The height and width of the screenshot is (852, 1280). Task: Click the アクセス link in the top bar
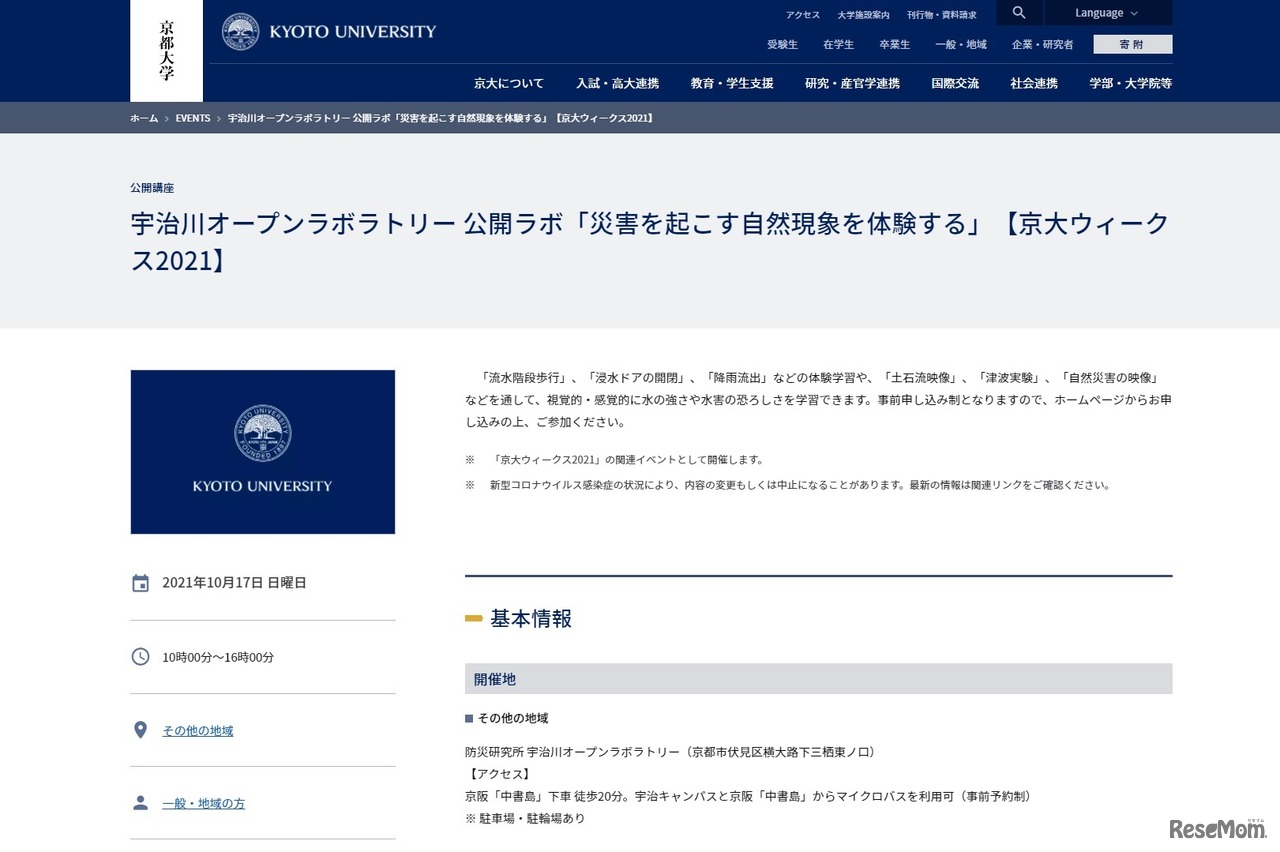click(802, 14)
